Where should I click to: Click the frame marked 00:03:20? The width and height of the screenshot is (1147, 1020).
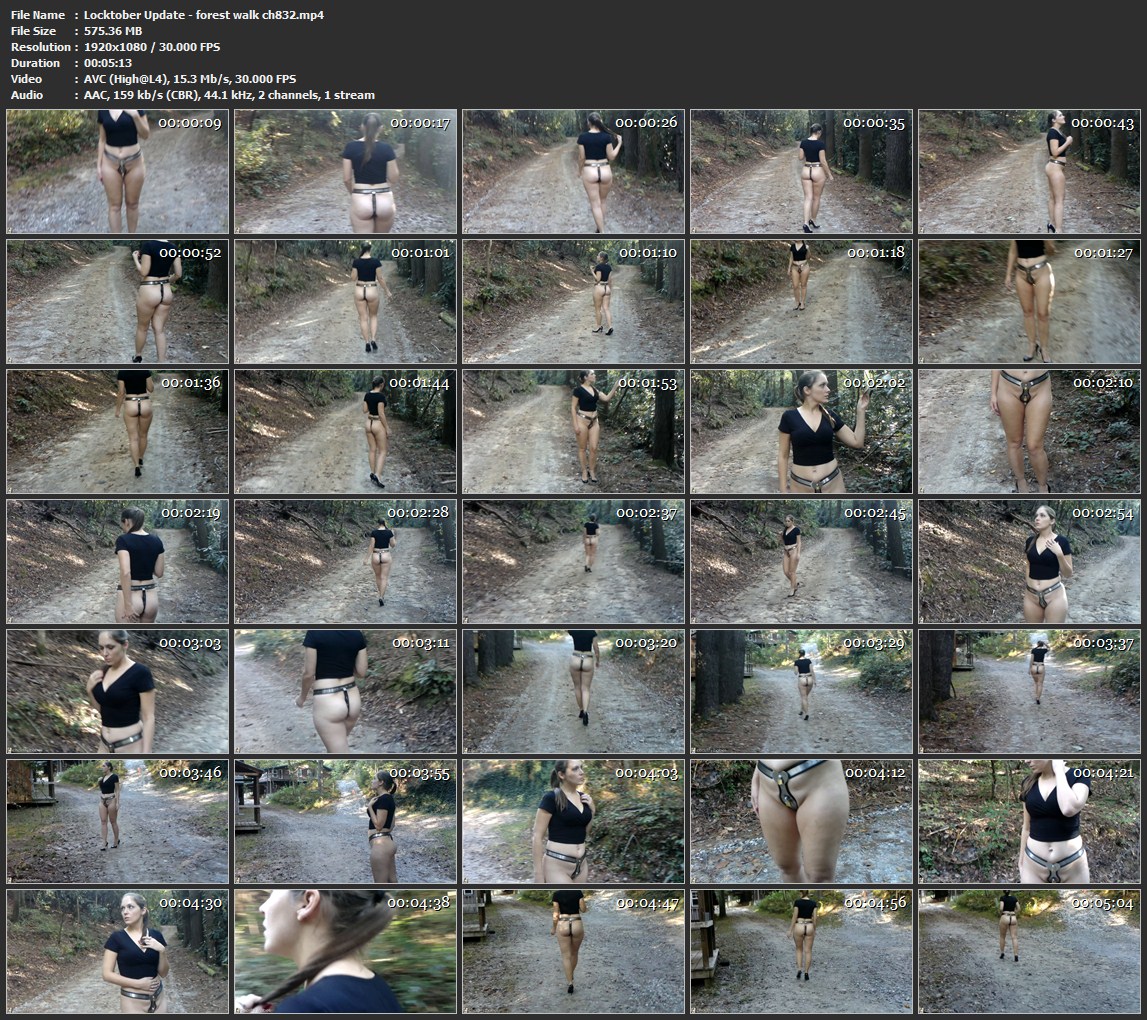(574, 691)
